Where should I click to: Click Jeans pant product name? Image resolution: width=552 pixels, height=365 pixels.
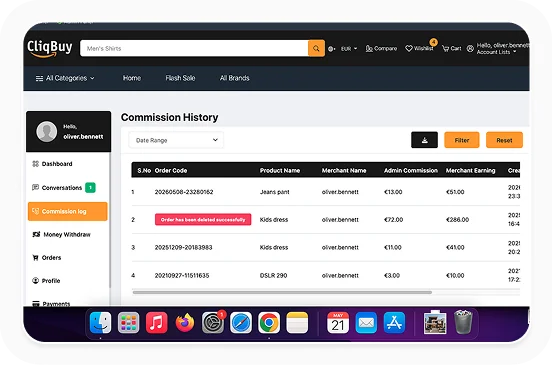coord(275,192)
